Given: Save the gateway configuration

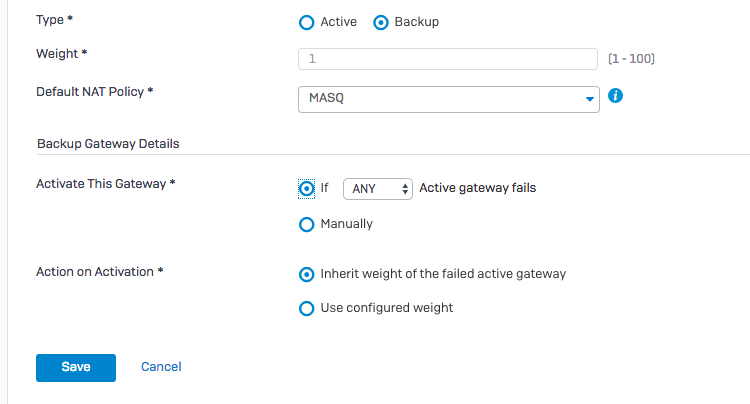Looking at the screenshot, I should pyautogui.click(x=76, y=368).
